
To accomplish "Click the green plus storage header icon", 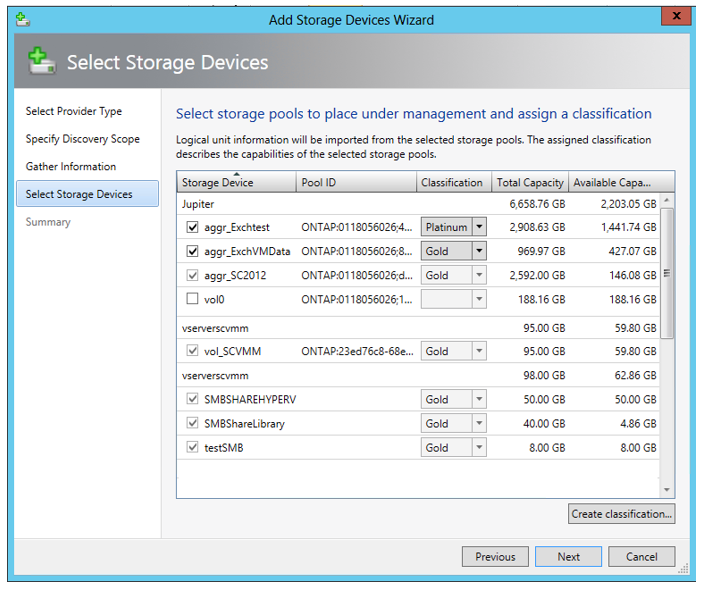I will [41, 63].
